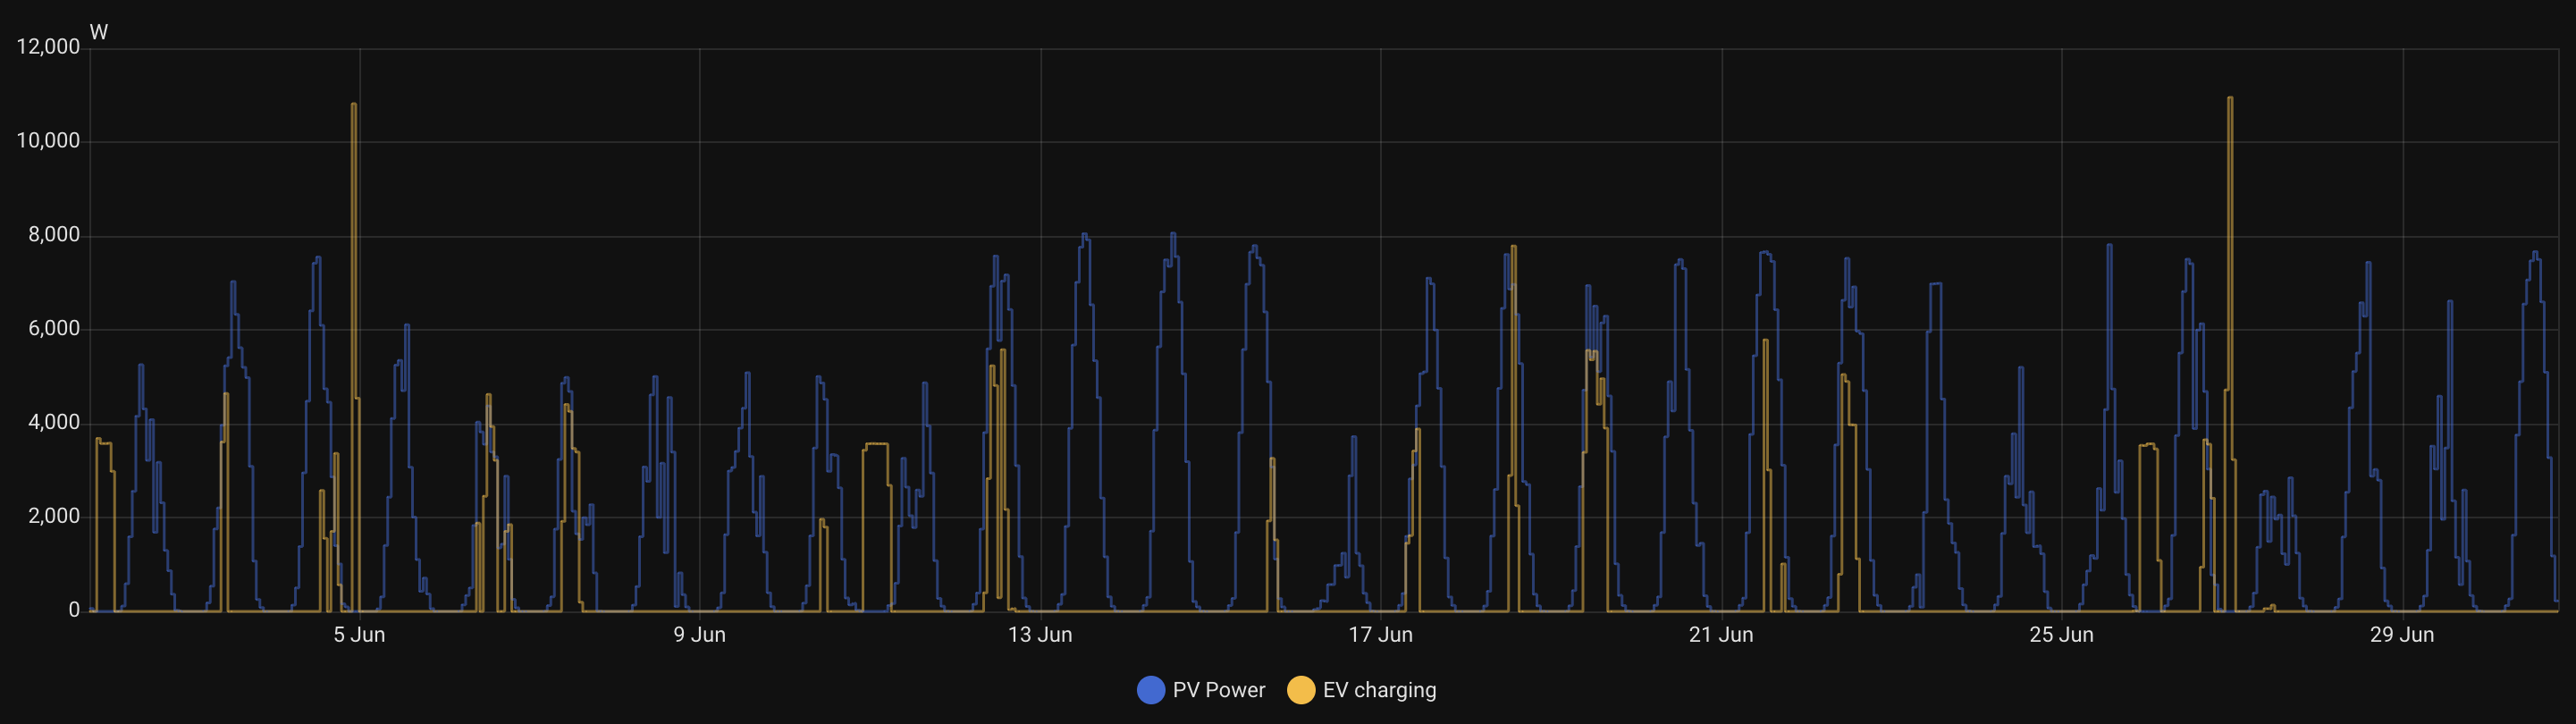The width and height of the screenshot is (2576, 724).
Task: Toggle the EV charging series in legend
Action: pos(1361,690)
